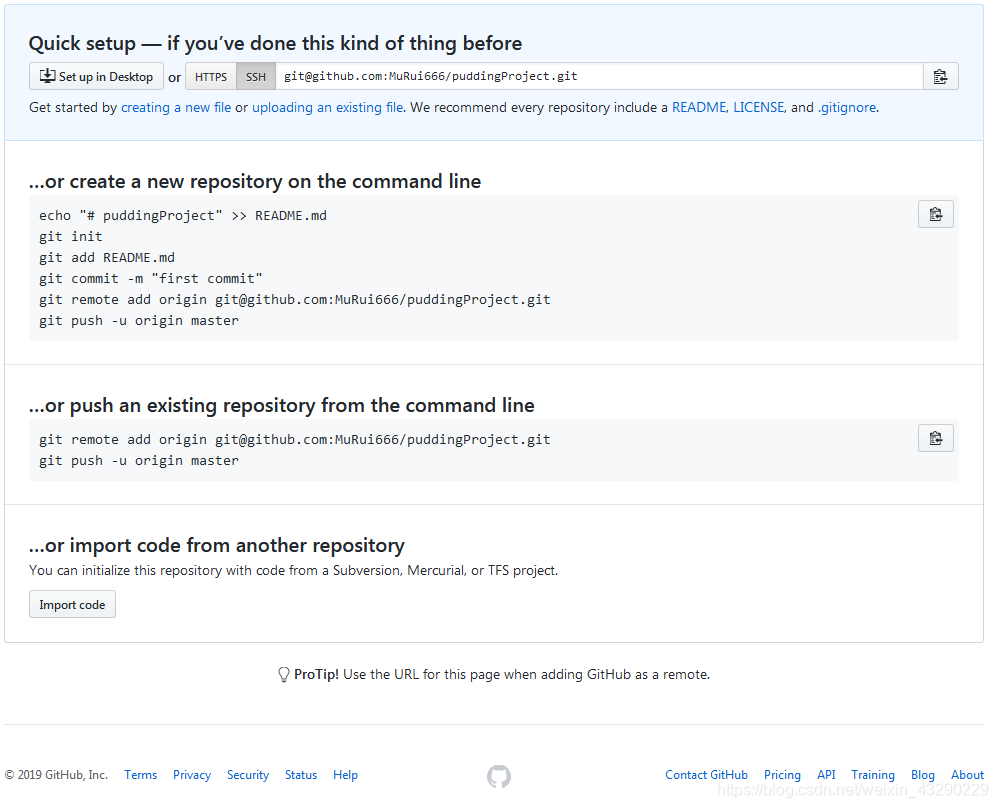Open the Privacy footer link
This screenshot has height=808, width=998.
pos(192,775)
